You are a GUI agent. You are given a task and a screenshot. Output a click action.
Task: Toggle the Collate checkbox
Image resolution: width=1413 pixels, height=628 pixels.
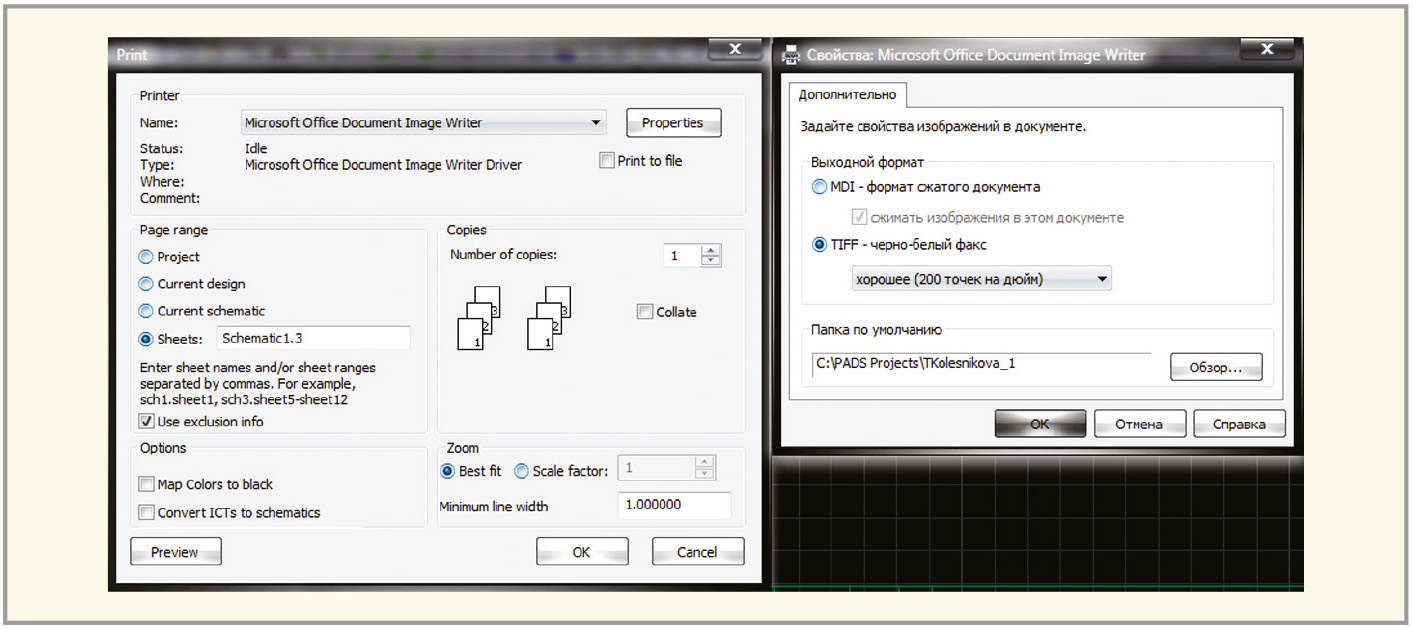pos(645,312)
